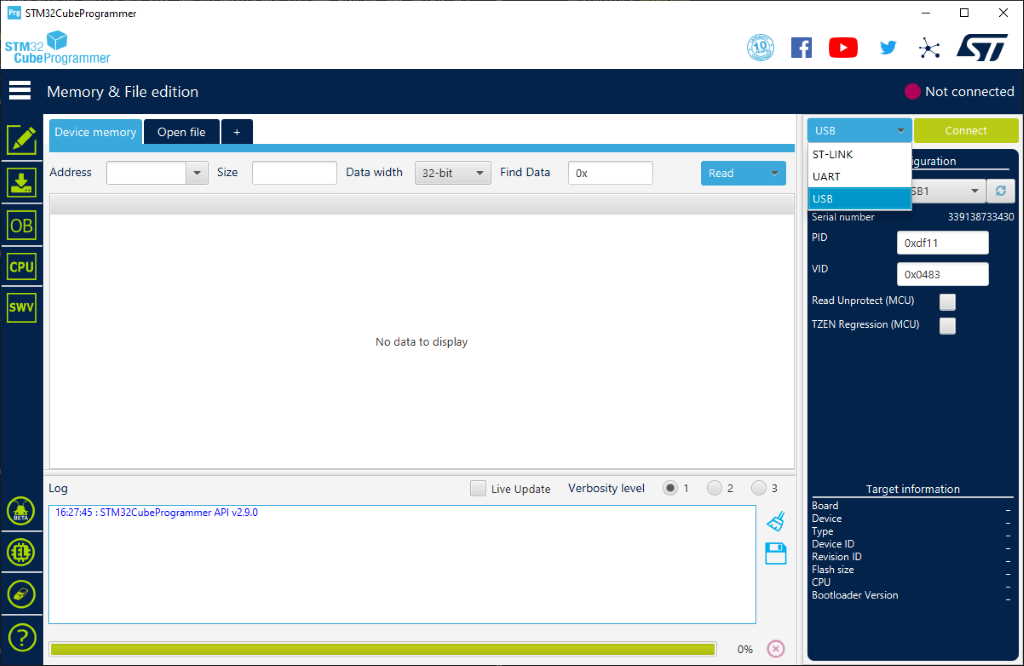Open the ST YouTube channel
1024x666 pixels.
pos(843,48)
